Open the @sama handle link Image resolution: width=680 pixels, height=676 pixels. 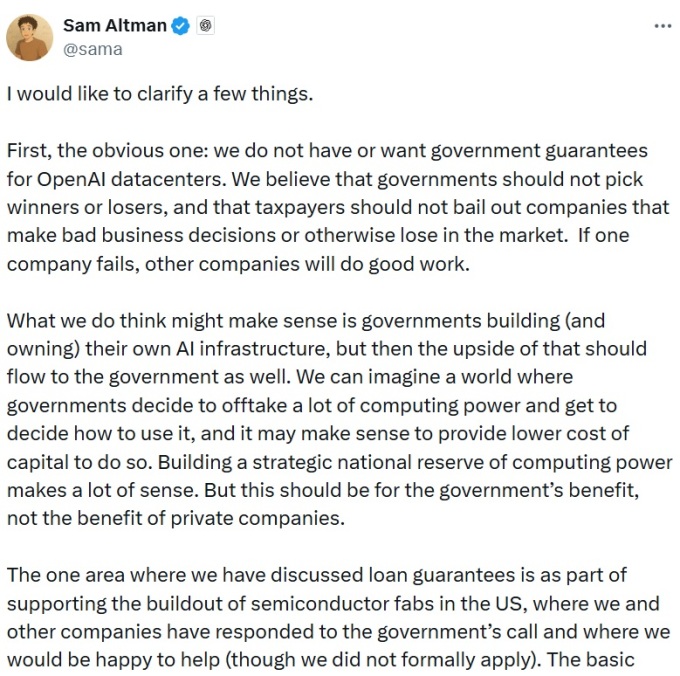(x=92, y=48)
